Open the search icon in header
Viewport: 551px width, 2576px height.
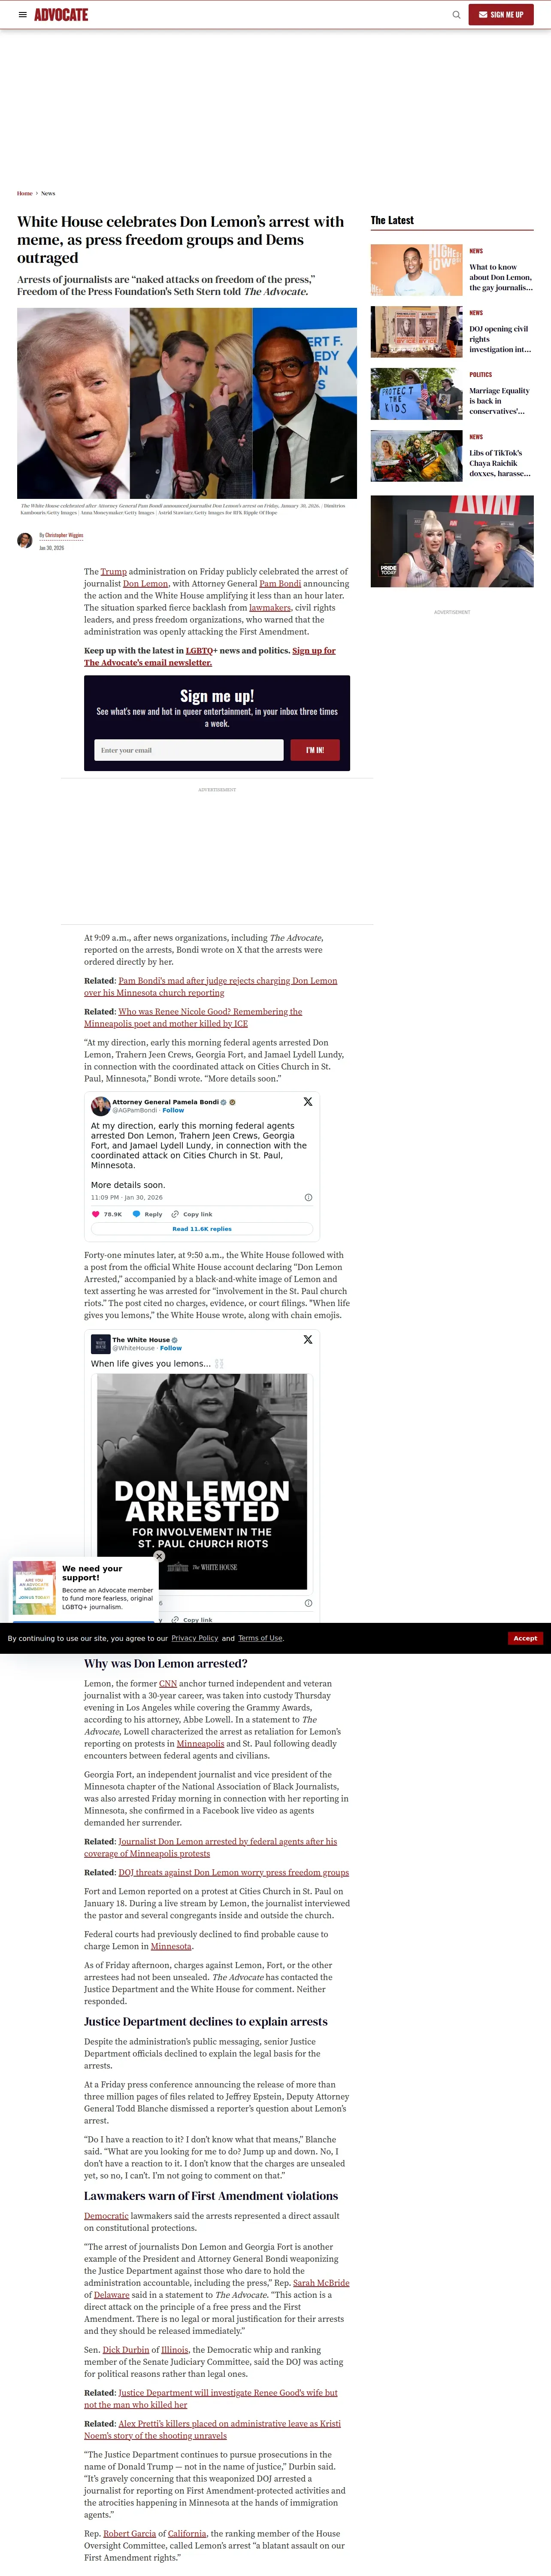(456, 15)
